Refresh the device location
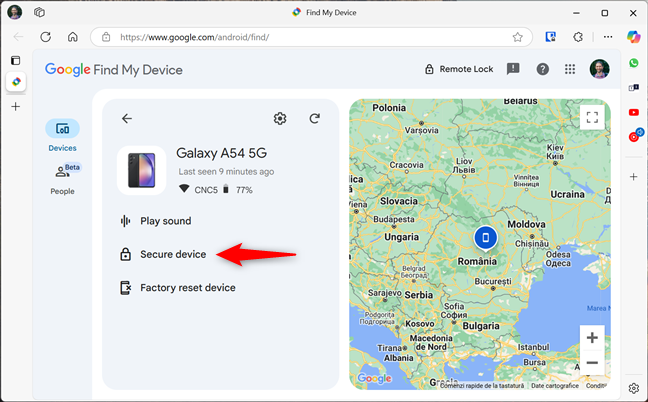The image size is (648, 402). pyautogui.click(x=314, y=119)
